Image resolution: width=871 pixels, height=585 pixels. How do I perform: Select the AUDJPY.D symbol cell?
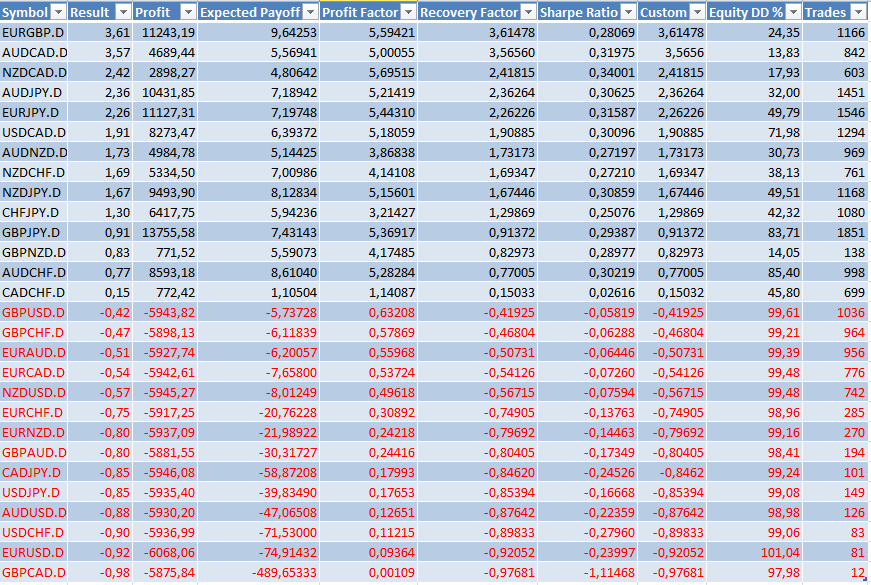click(x=33, y=93)
